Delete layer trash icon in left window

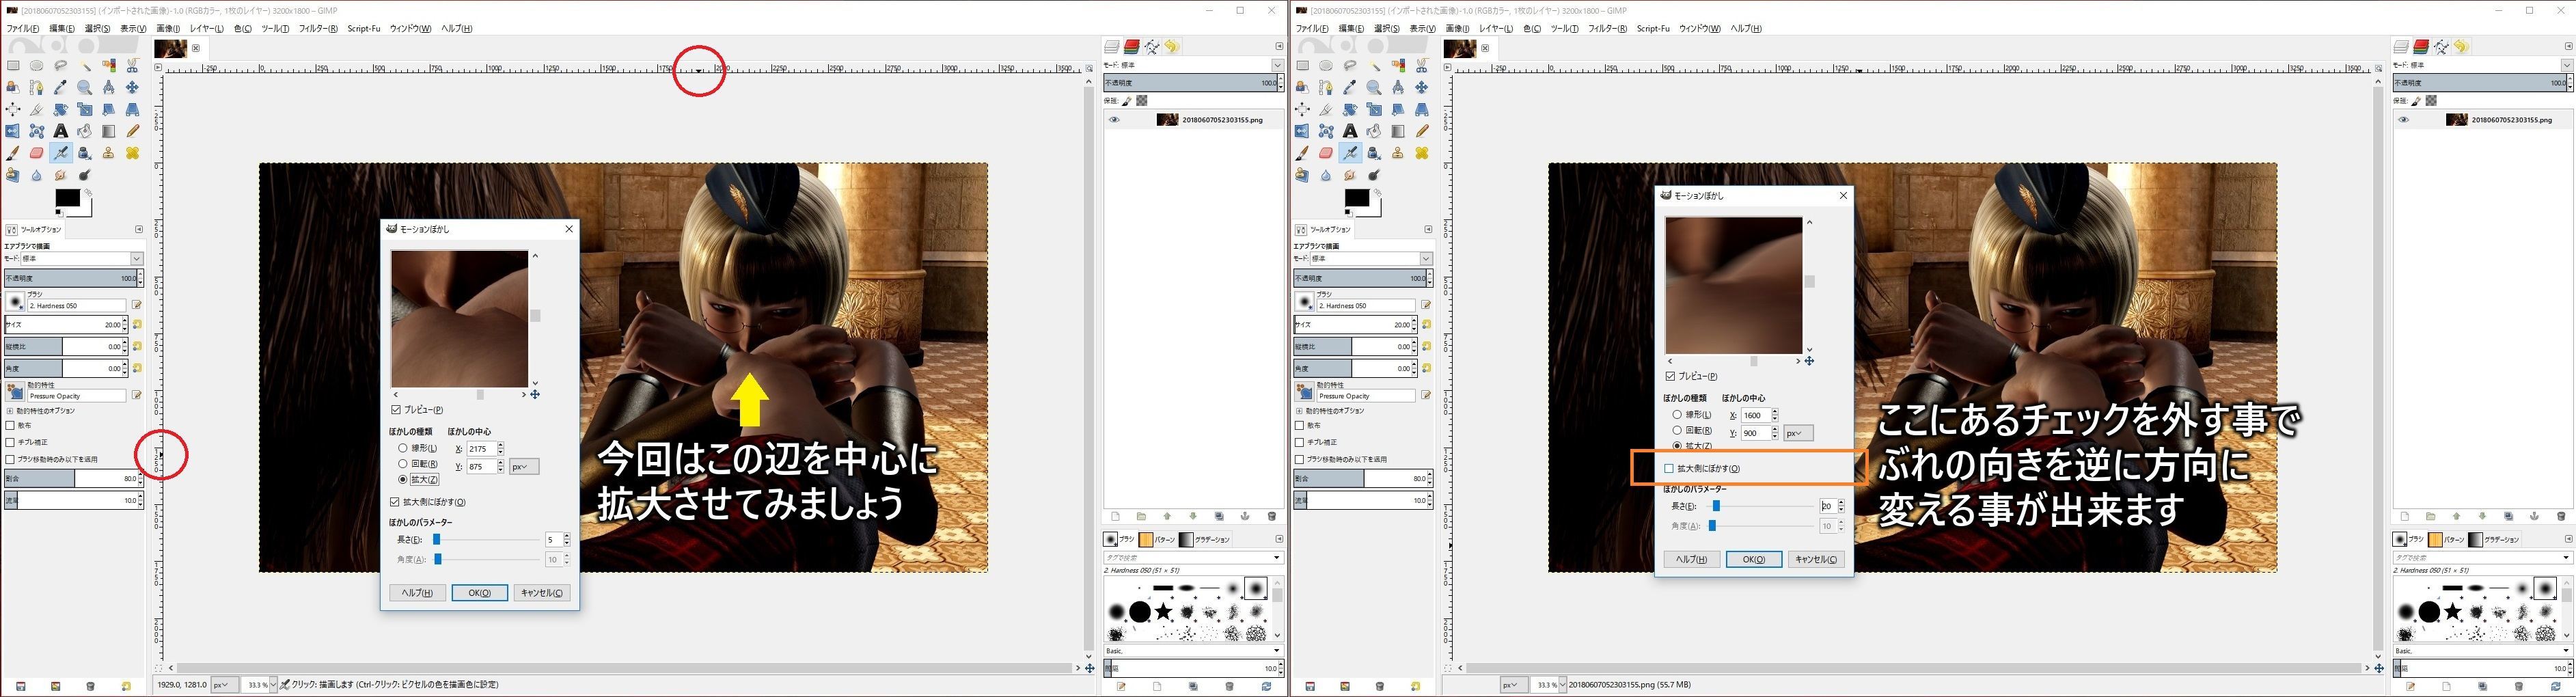click(x=1271, y=517)
